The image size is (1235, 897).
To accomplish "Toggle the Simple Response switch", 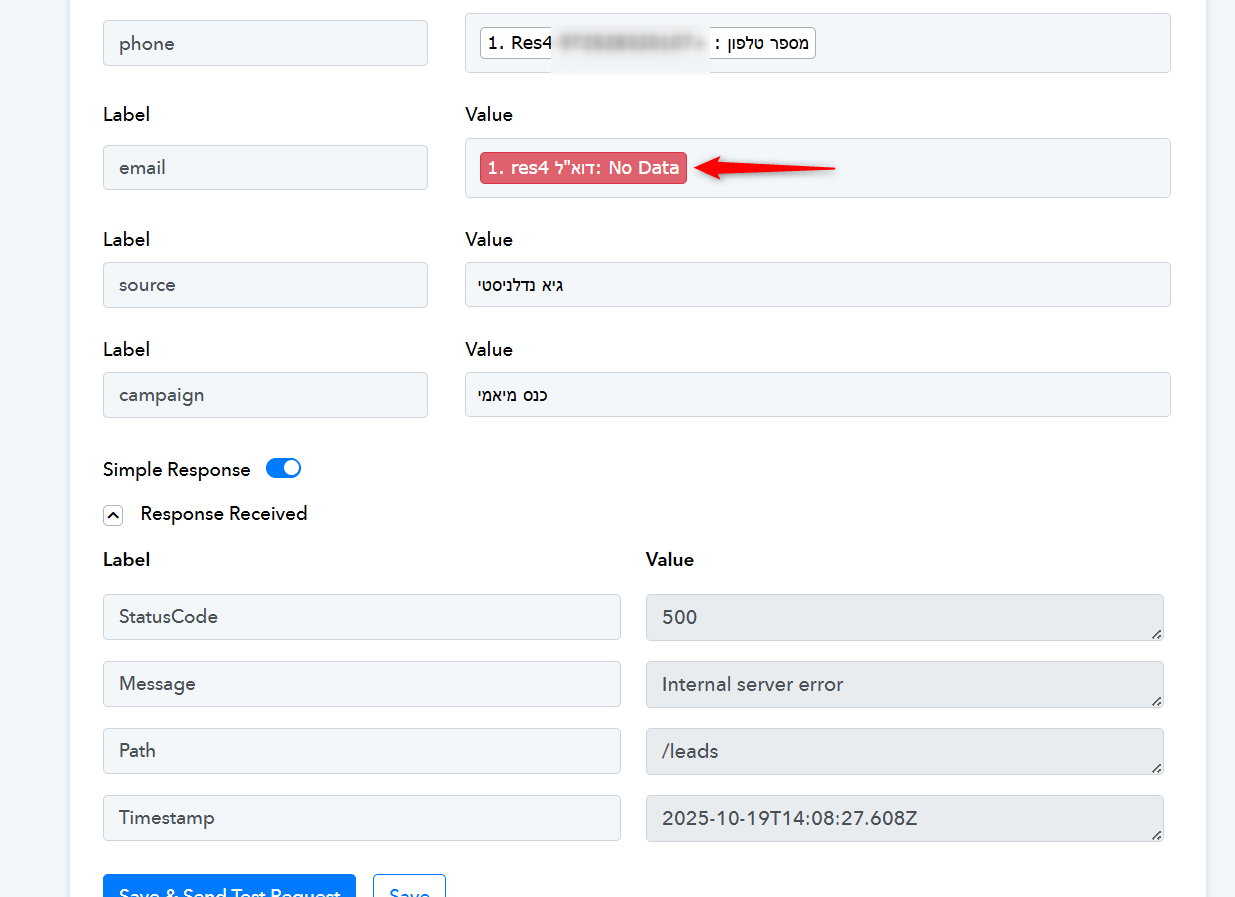I will [x=283, y=469].
